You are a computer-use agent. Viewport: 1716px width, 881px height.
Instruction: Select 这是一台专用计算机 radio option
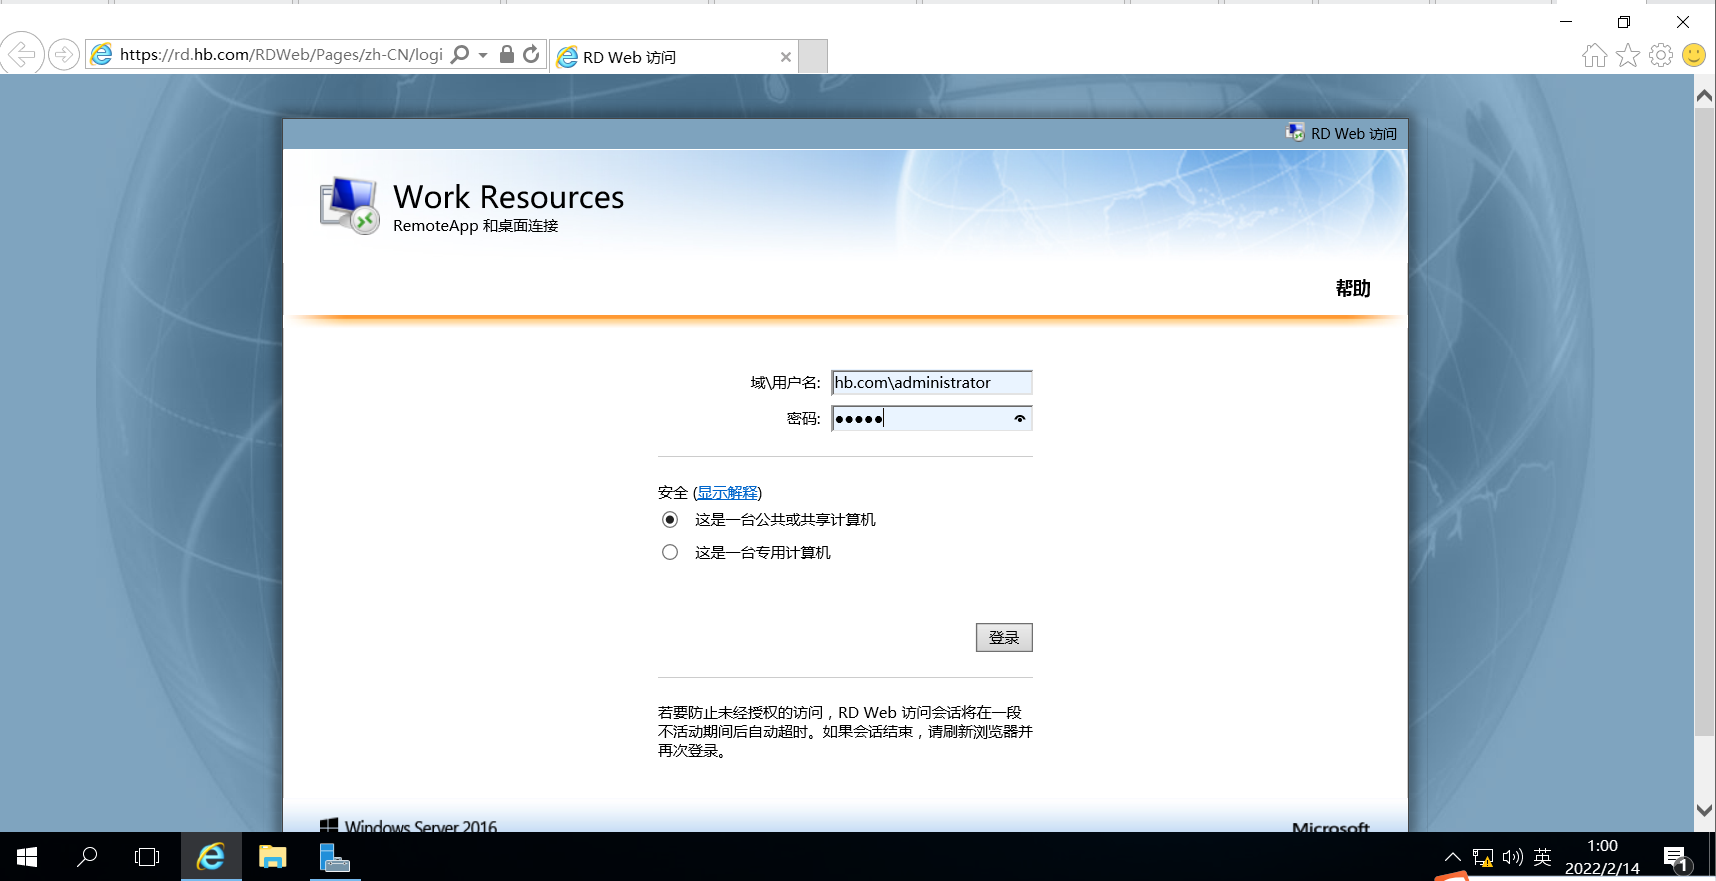coord(670,553)
